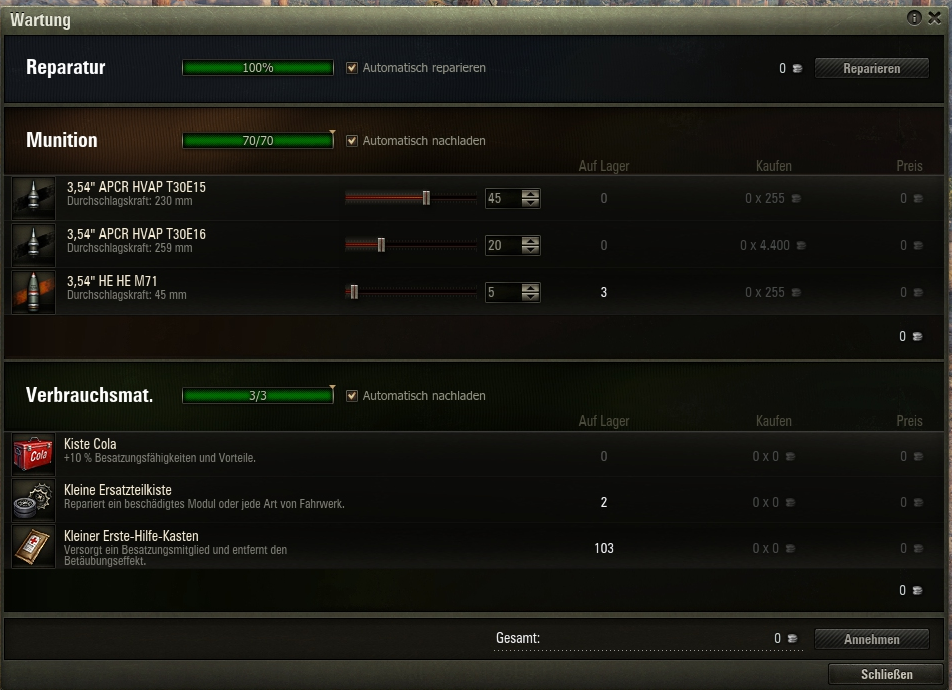Confirm changes with Annehmen button
The width and height of the screenshot is (952, 690).
871,639
